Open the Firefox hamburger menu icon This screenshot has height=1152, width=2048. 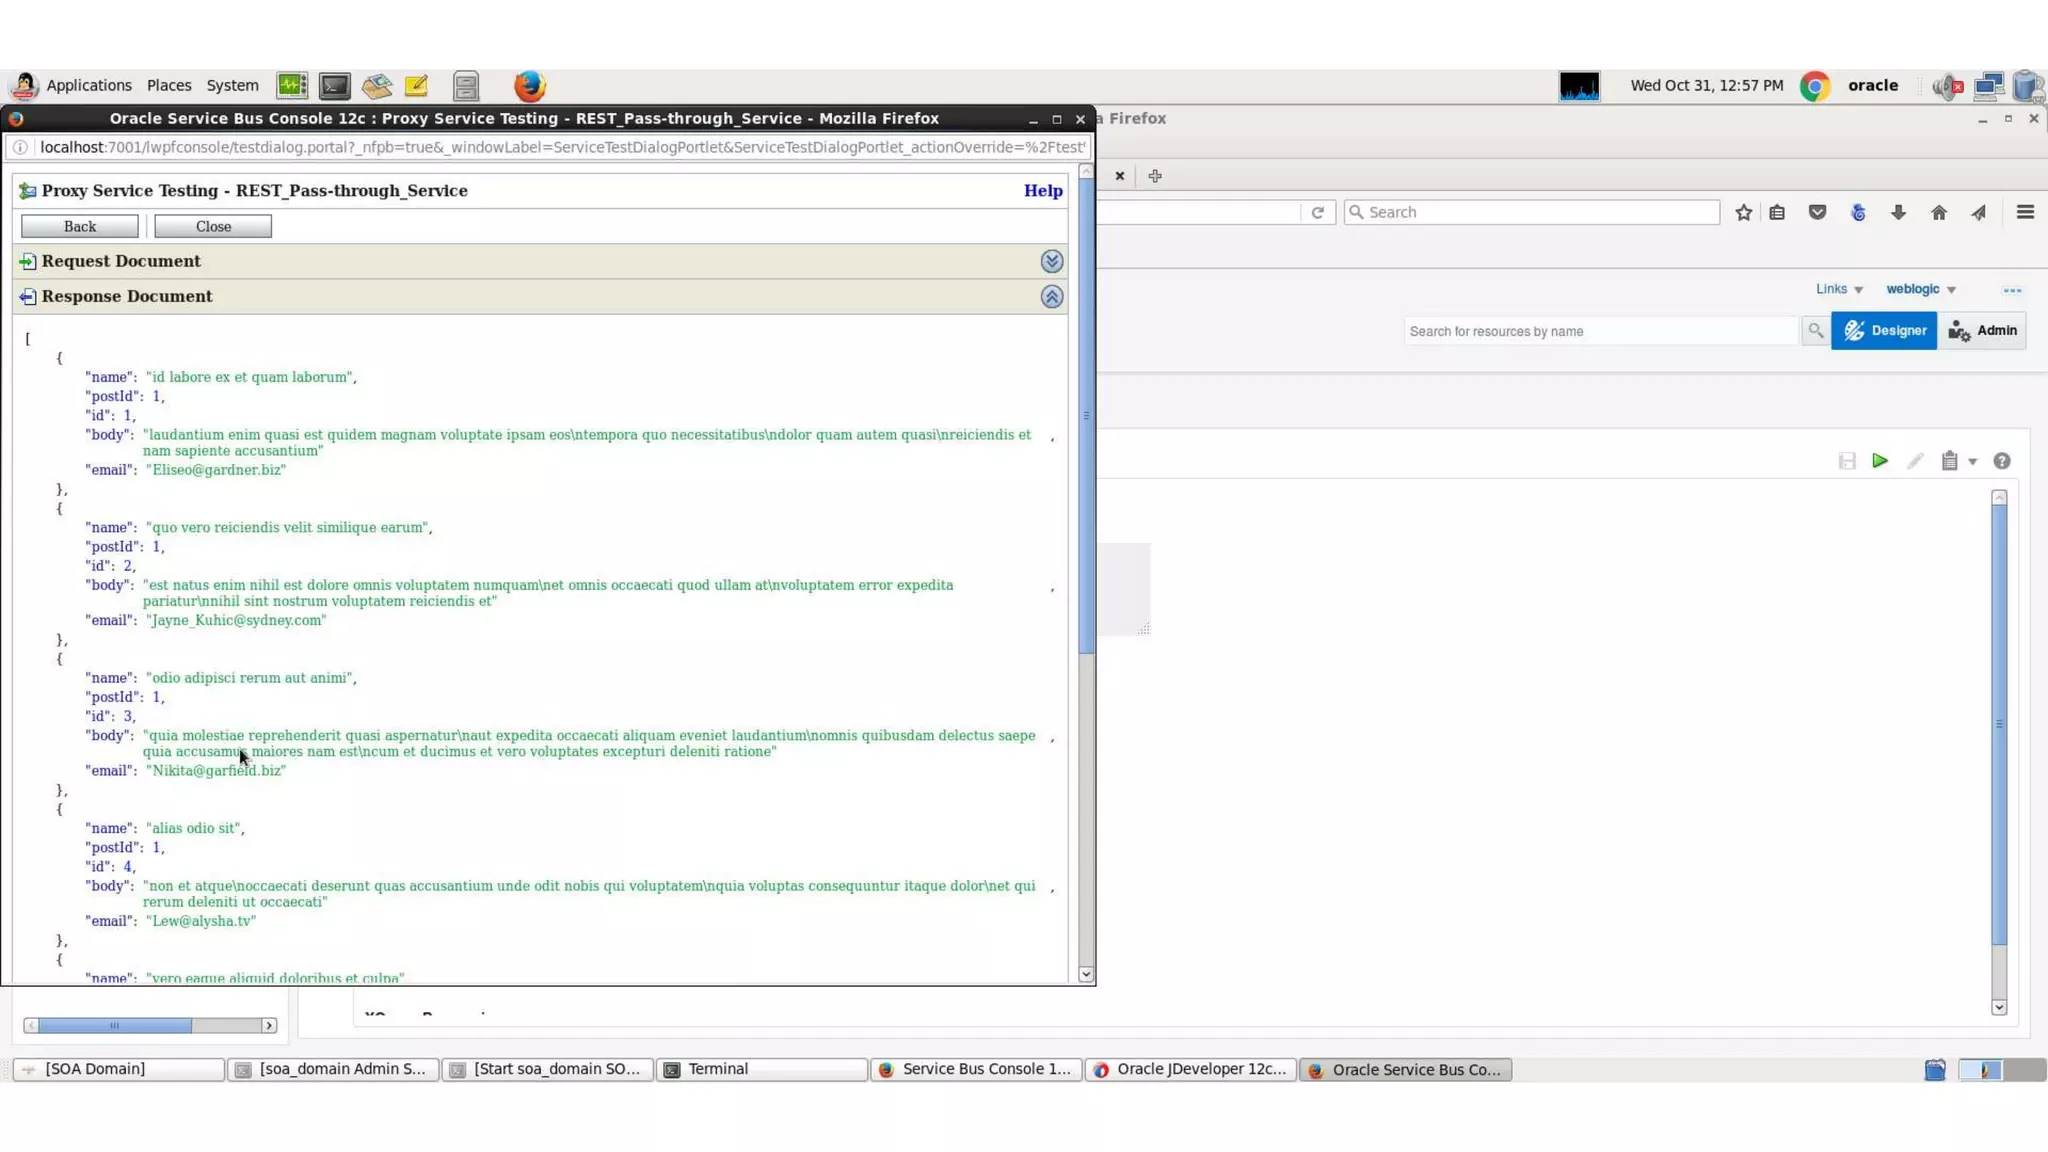(x=2025, y=212)
